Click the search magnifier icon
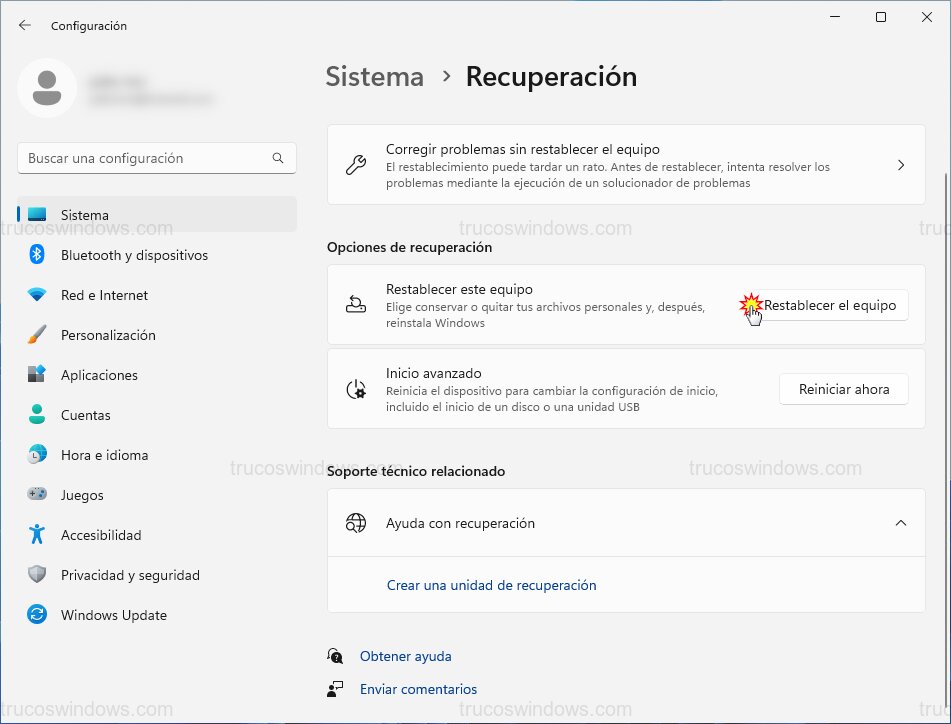 point(277,157)
